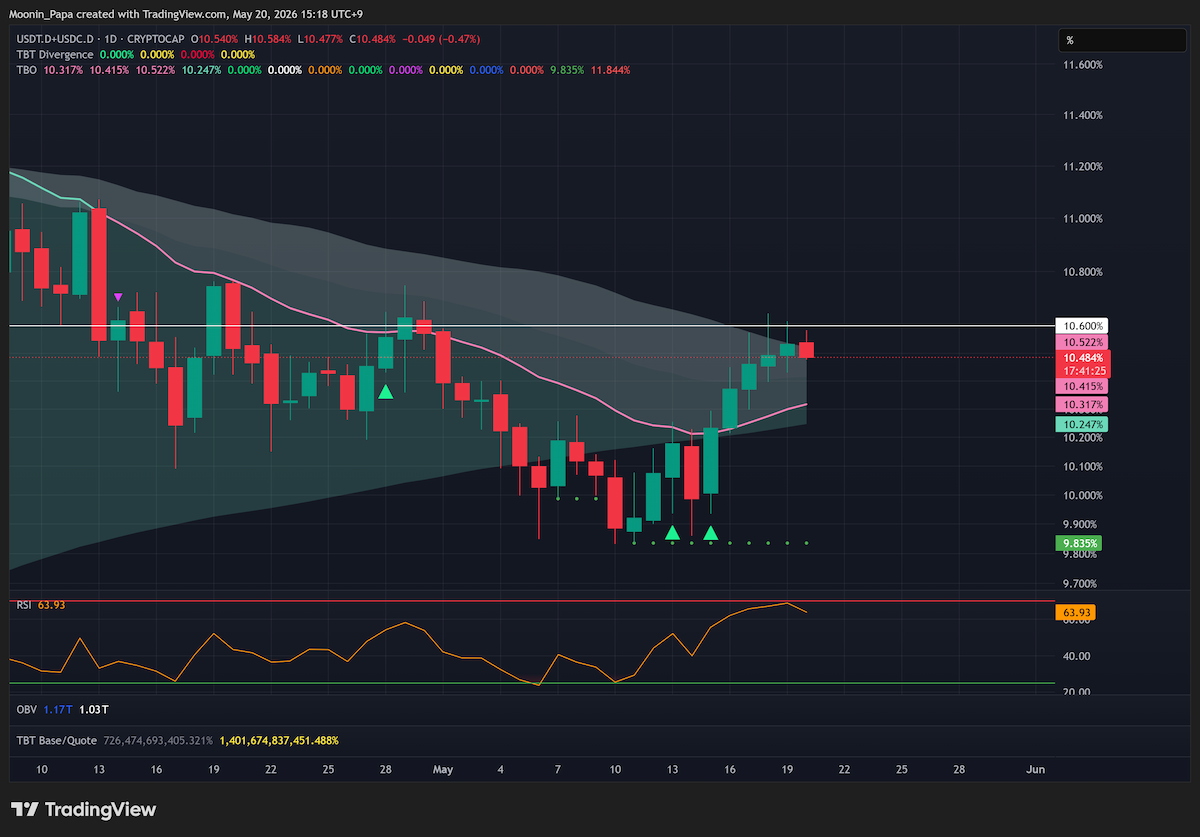Click the 11.000% price scale label

click(1083, 218)
